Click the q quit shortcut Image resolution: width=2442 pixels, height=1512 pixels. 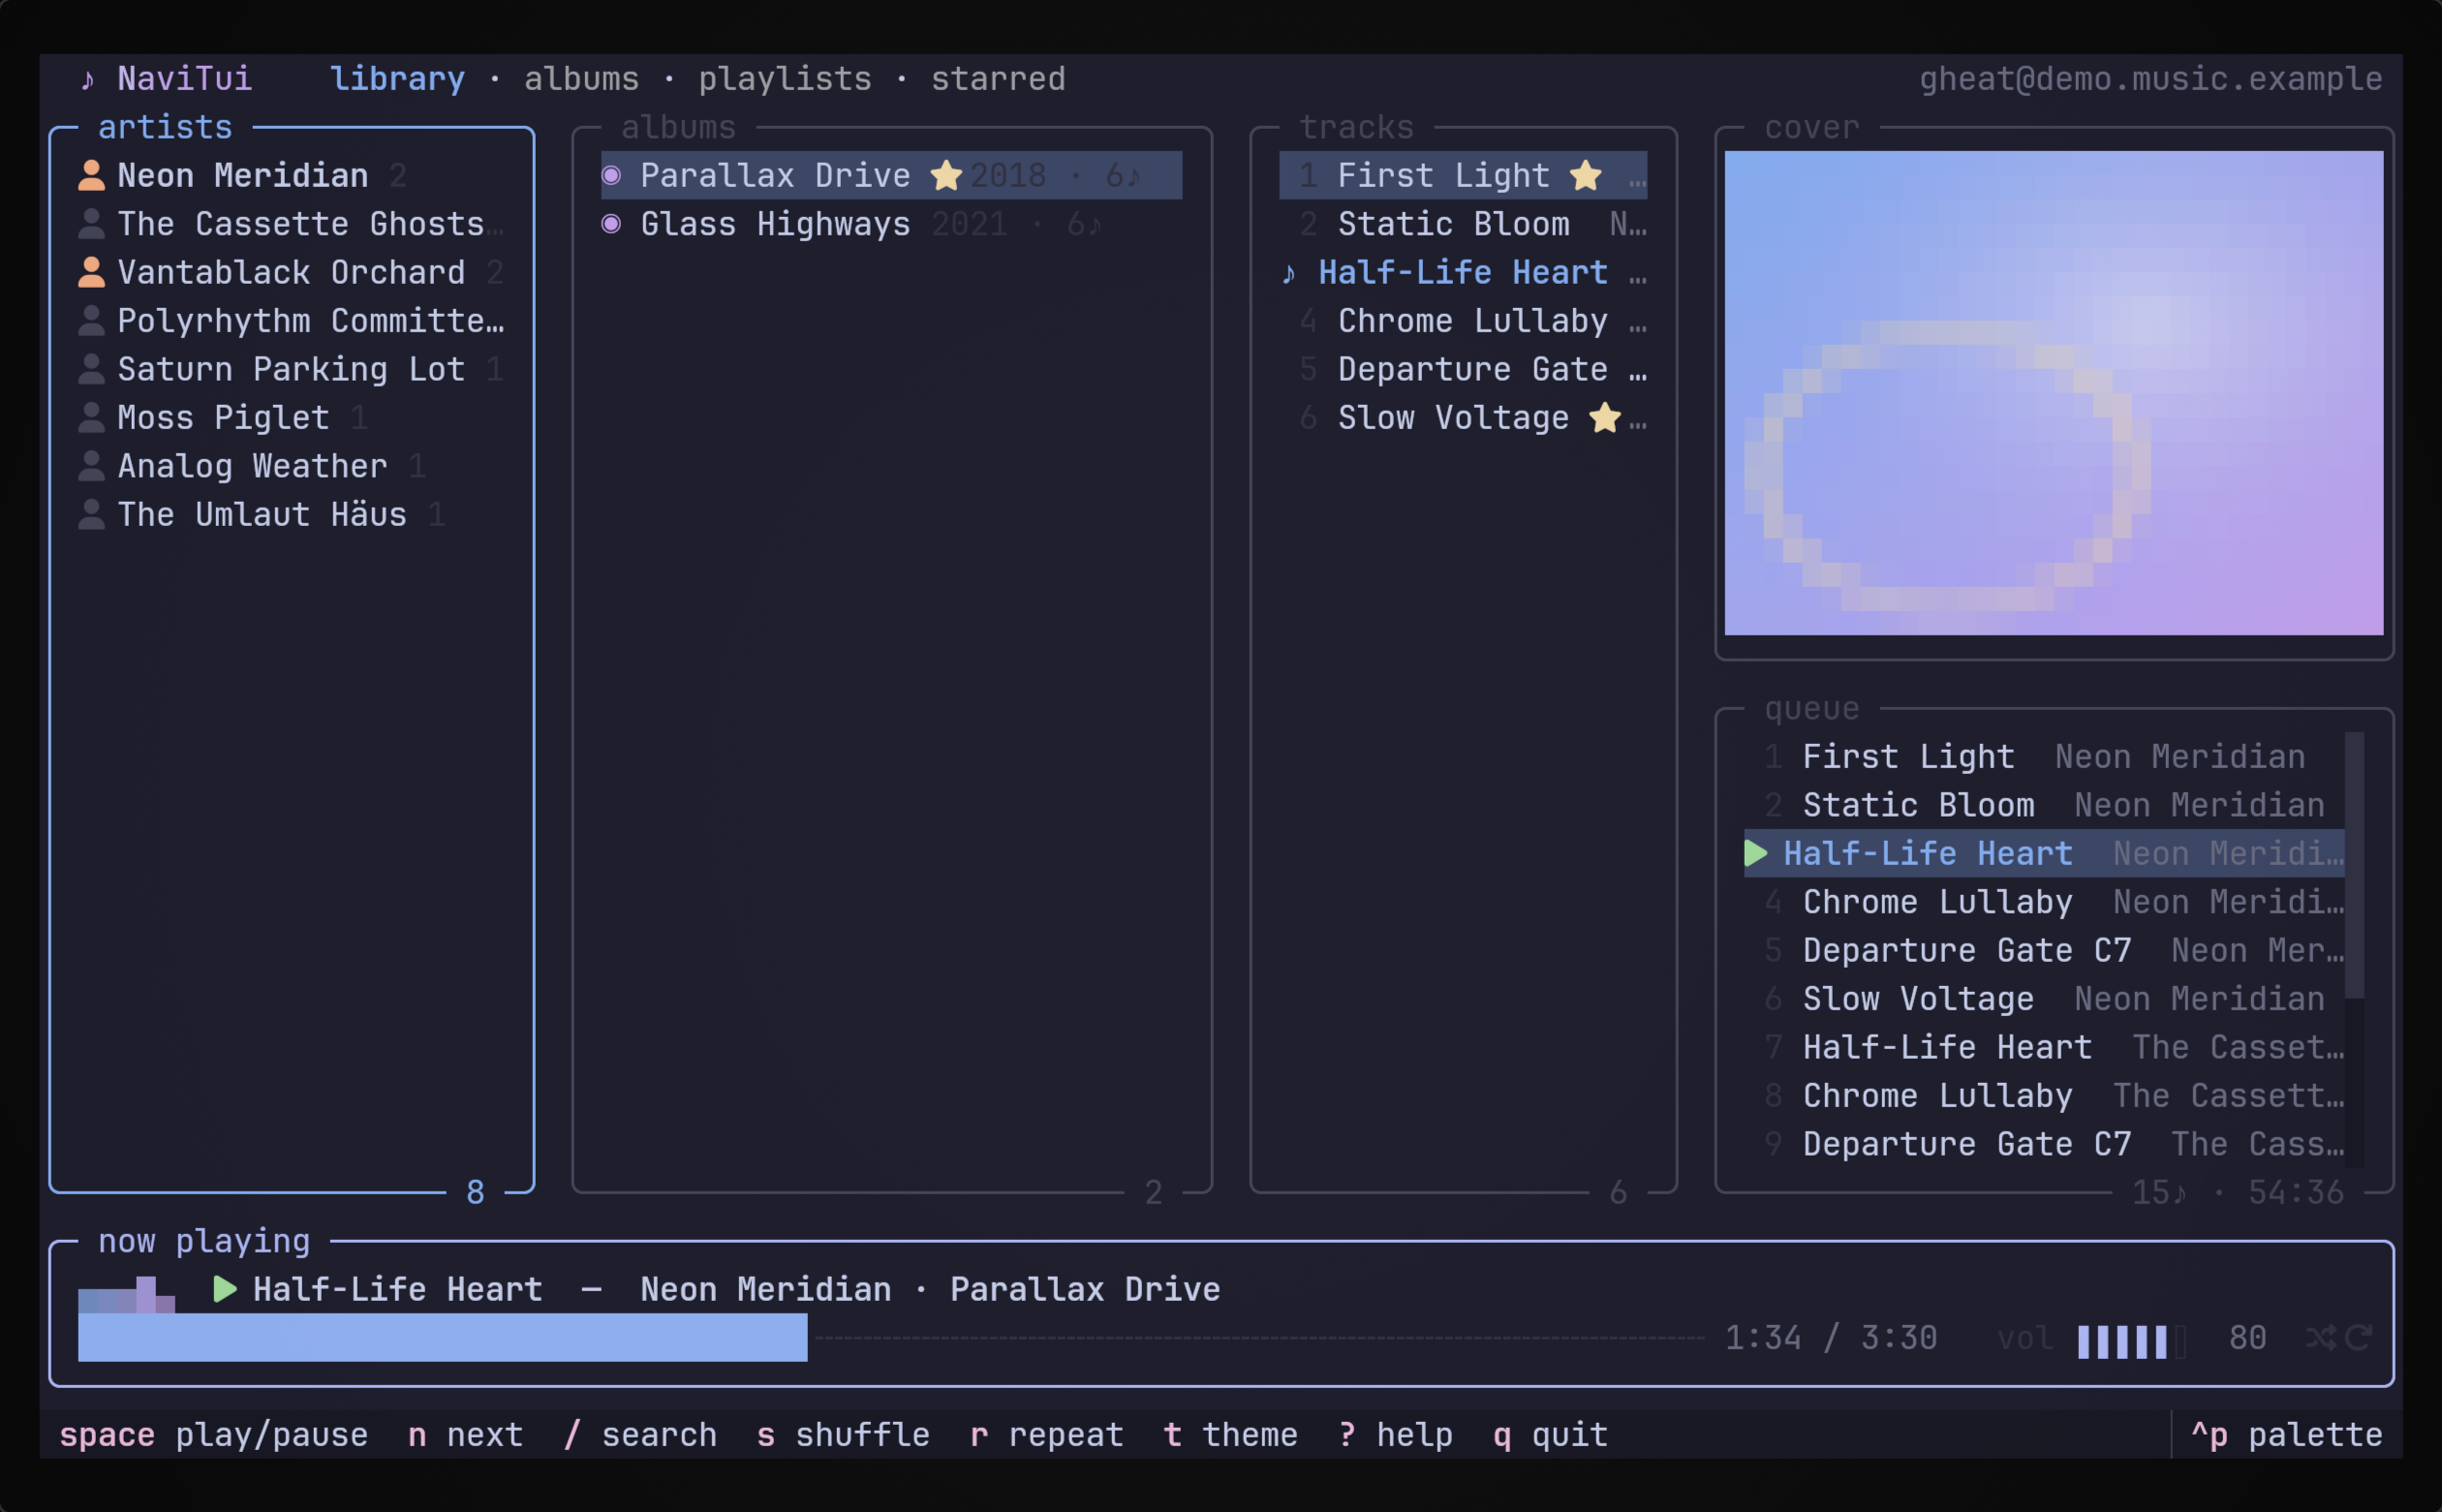click(1550, 1435)
